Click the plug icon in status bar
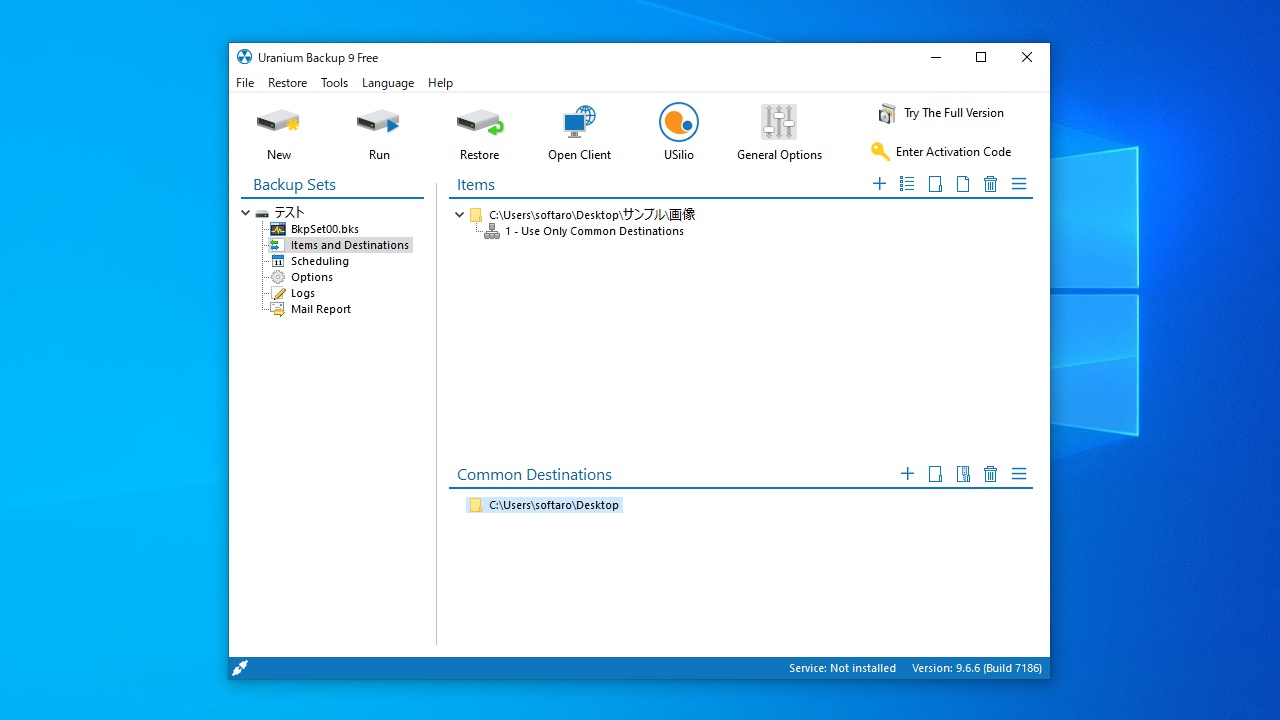This screenshot has height=720, width=1280. (x=240, y=668)
